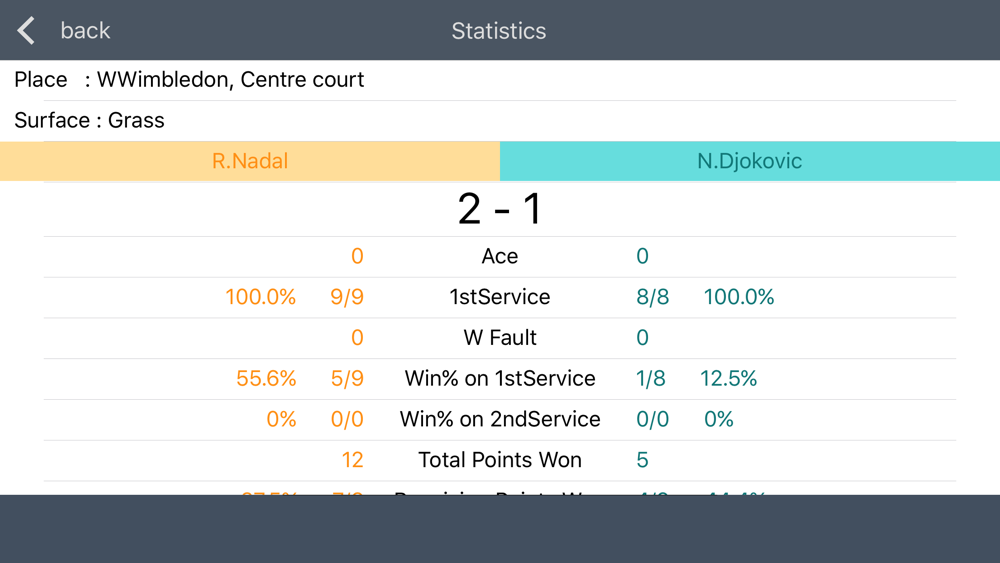Tap the 1stService row label
The height and width of the screenshot is (563, 1000).
(500, 297)
